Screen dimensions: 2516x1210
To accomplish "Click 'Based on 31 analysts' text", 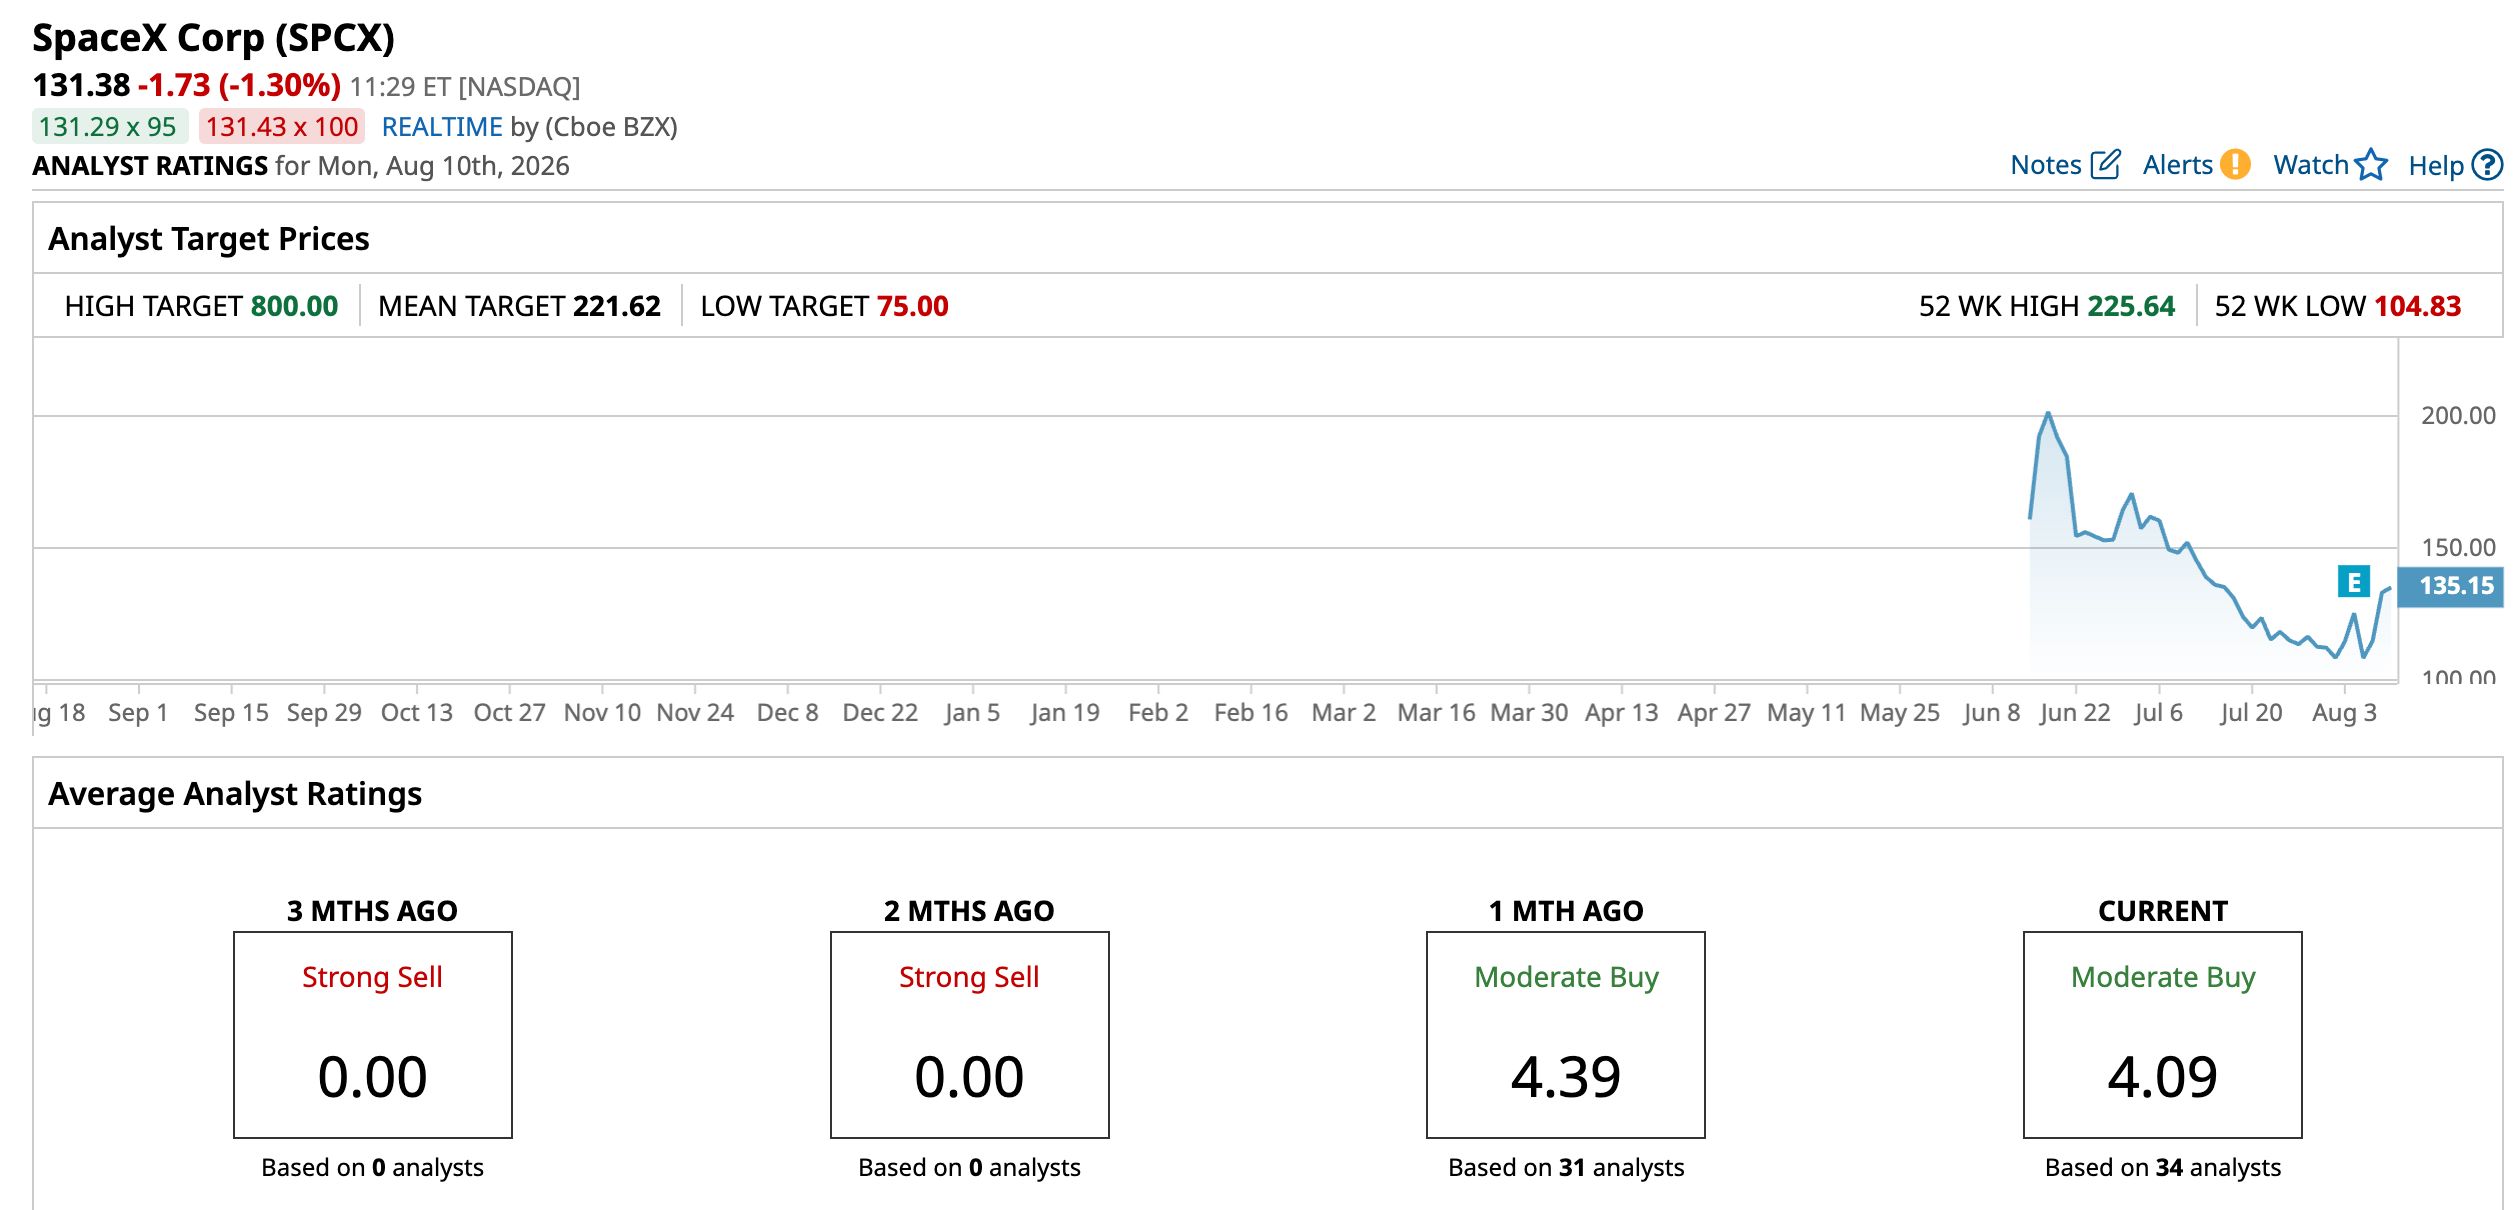I will click(1566, 1168).
